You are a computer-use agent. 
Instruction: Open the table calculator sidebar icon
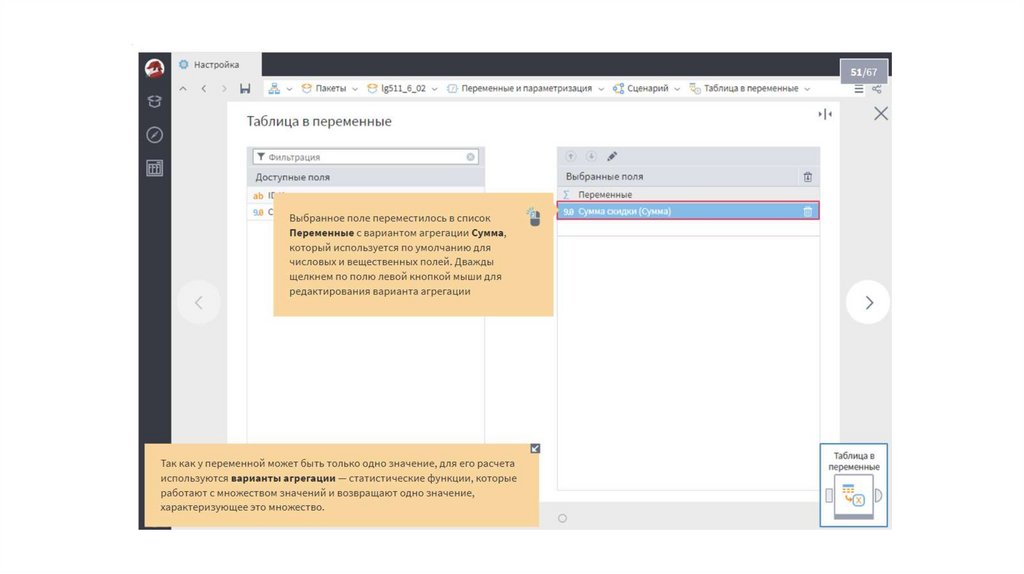[x=154, y=168]
